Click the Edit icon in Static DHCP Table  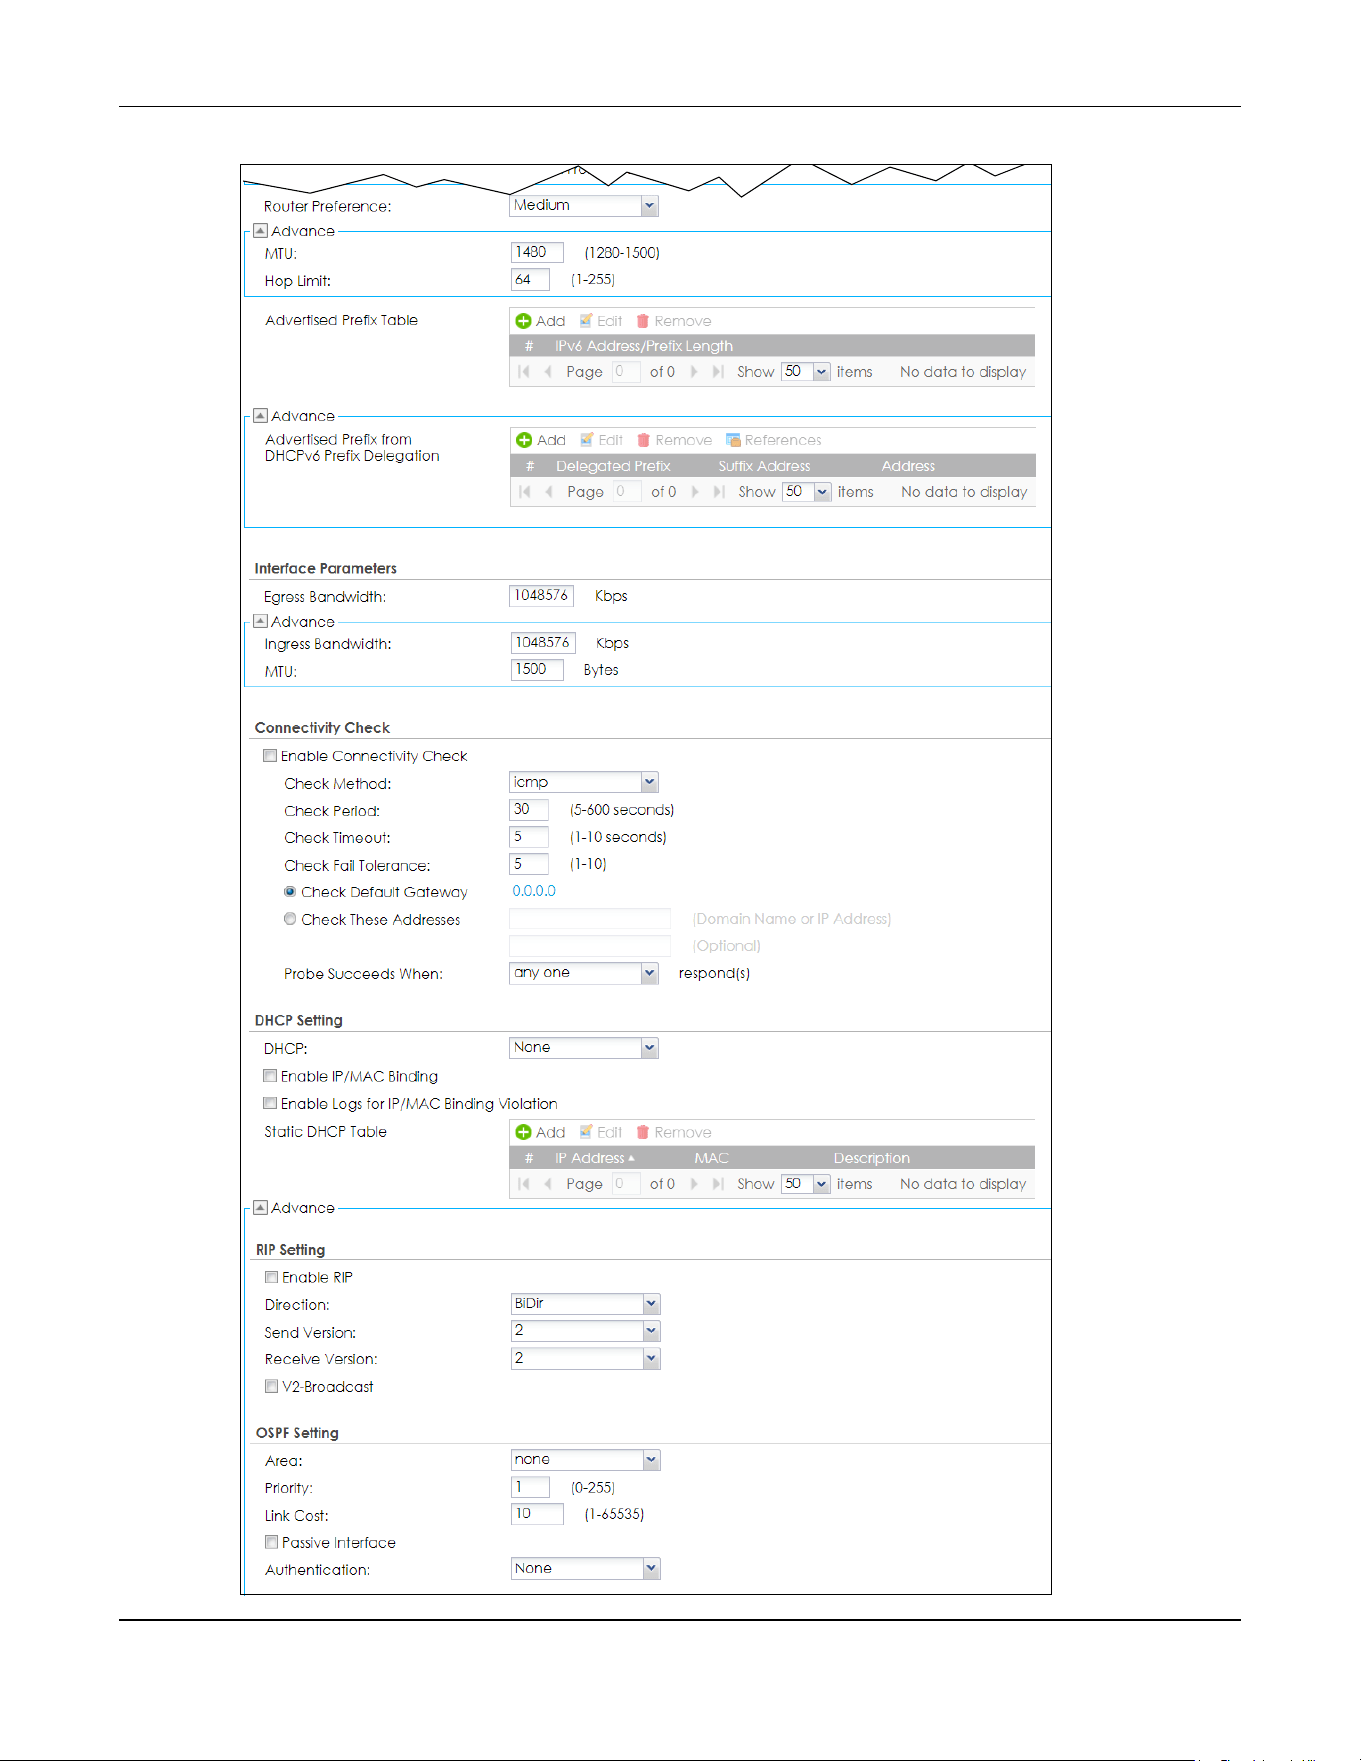[586, 1132]
